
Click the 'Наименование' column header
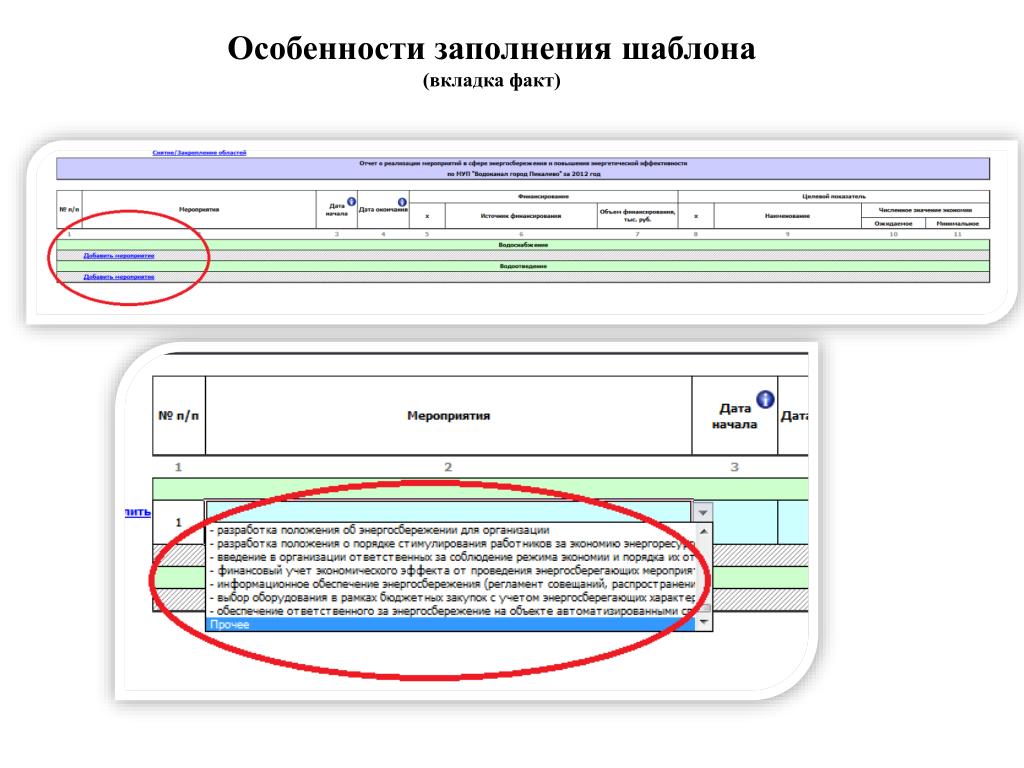788,216
